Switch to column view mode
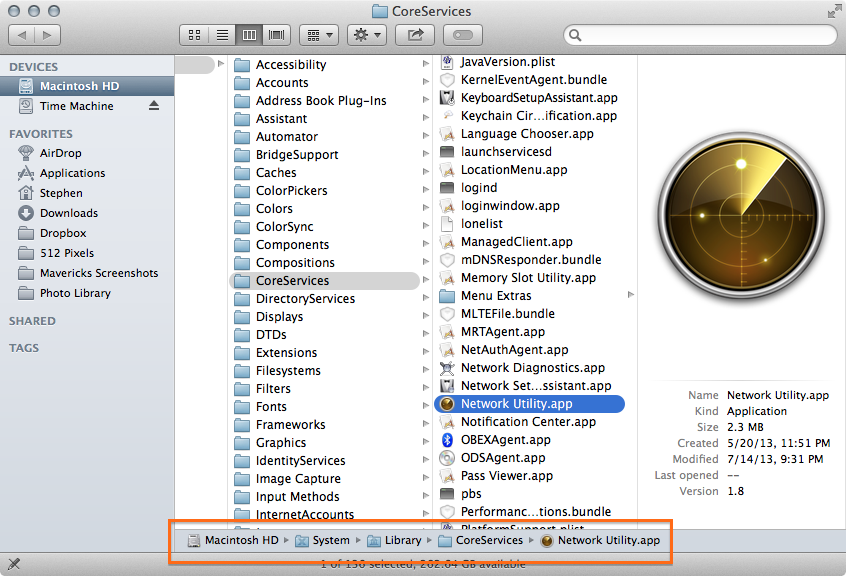Image resolution: width=846 pixels, height=576 pixels. [249, 36]
